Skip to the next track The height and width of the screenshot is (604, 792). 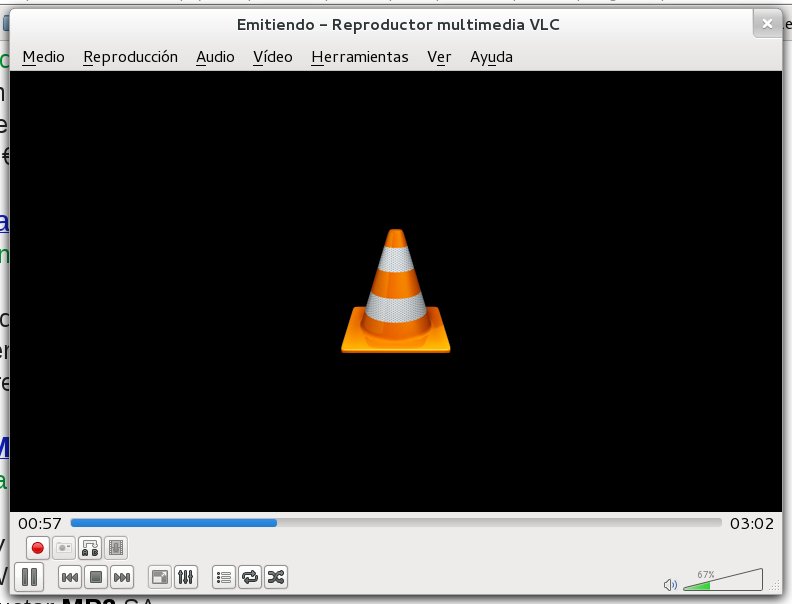(122, 577)
